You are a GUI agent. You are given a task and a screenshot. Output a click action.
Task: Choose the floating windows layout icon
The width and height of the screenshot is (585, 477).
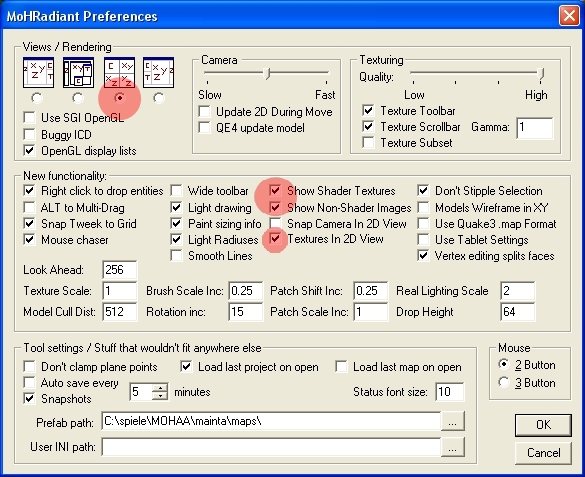pyautogui.click(x=78, y=72)
